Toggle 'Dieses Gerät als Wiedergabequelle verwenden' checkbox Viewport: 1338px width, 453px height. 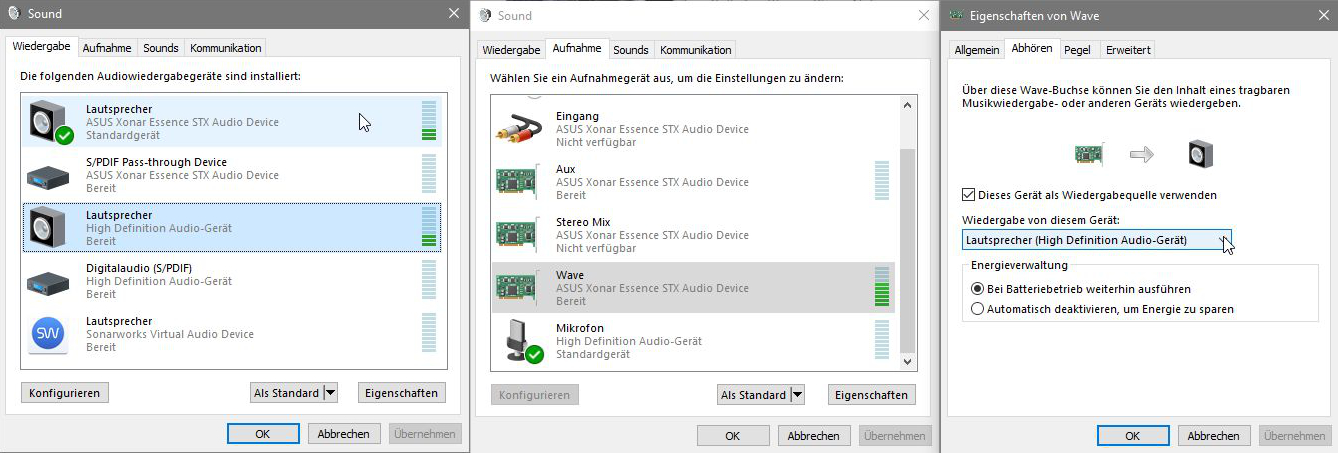point(968,195)
